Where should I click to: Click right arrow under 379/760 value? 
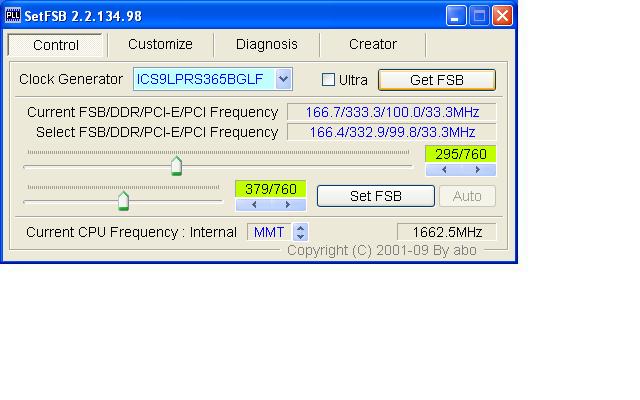tap(288, 204)
